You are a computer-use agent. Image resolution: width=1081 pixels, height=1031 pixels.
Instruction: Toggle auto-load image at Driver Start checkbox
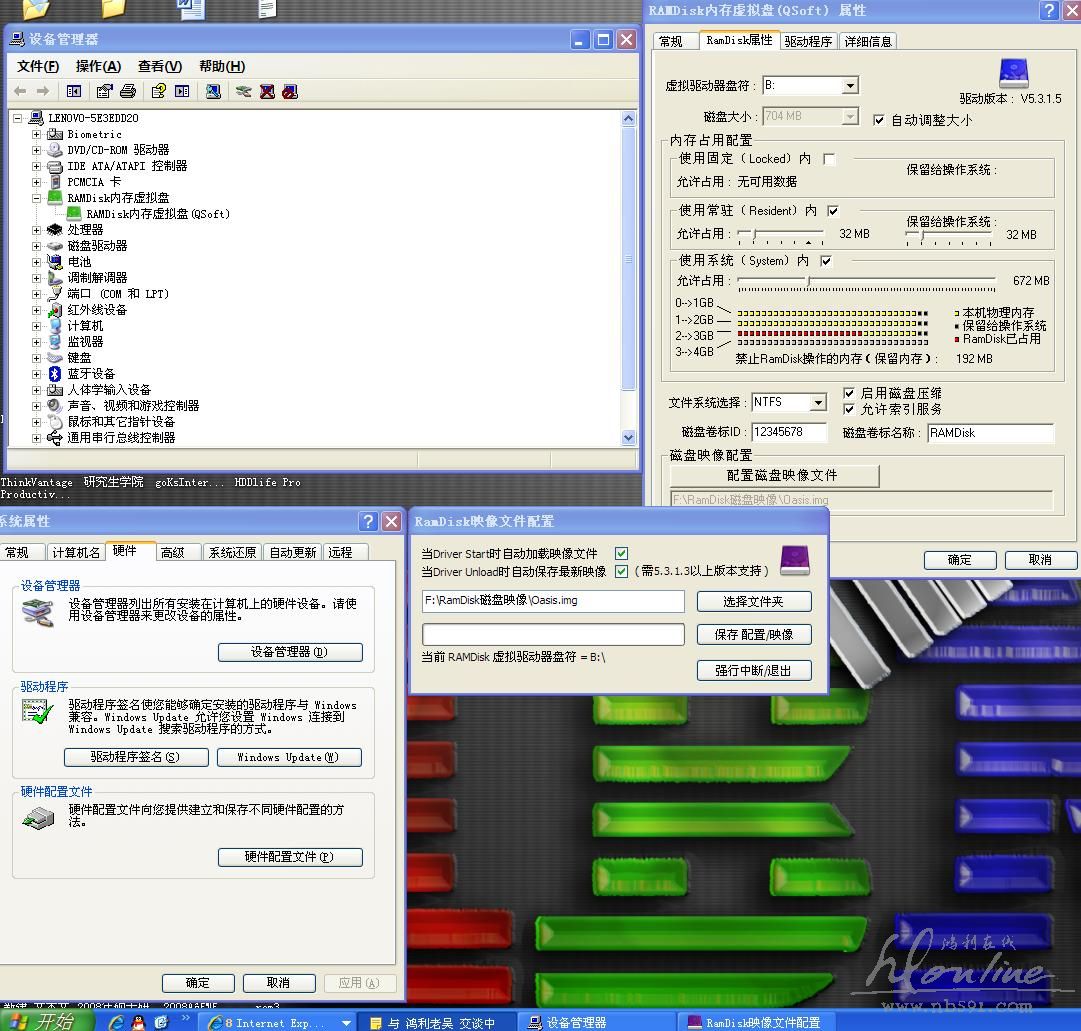pyautogui.click(x=621, y=553)
